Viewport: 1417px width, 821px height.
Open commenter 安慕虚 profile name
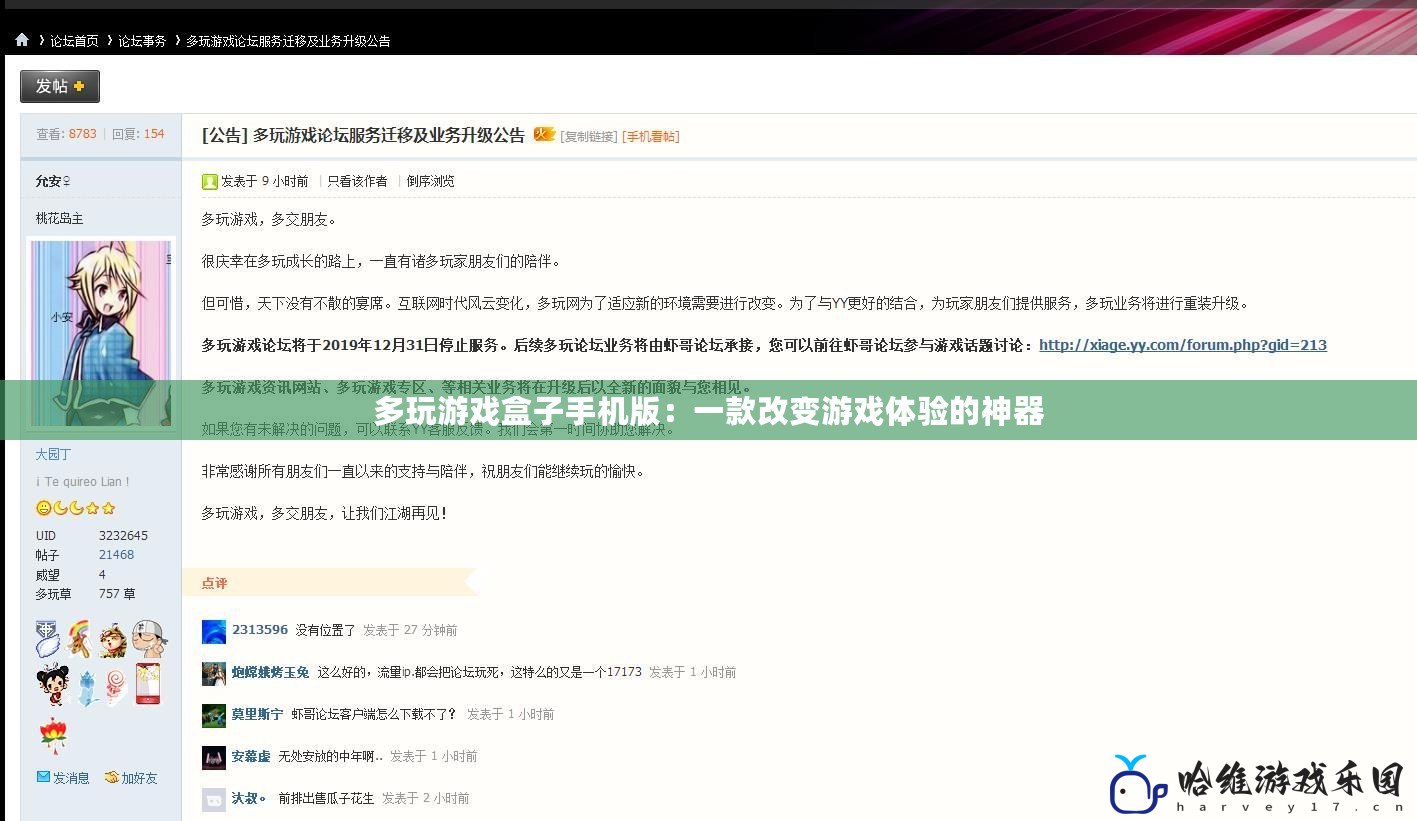[x=251, y=756]
